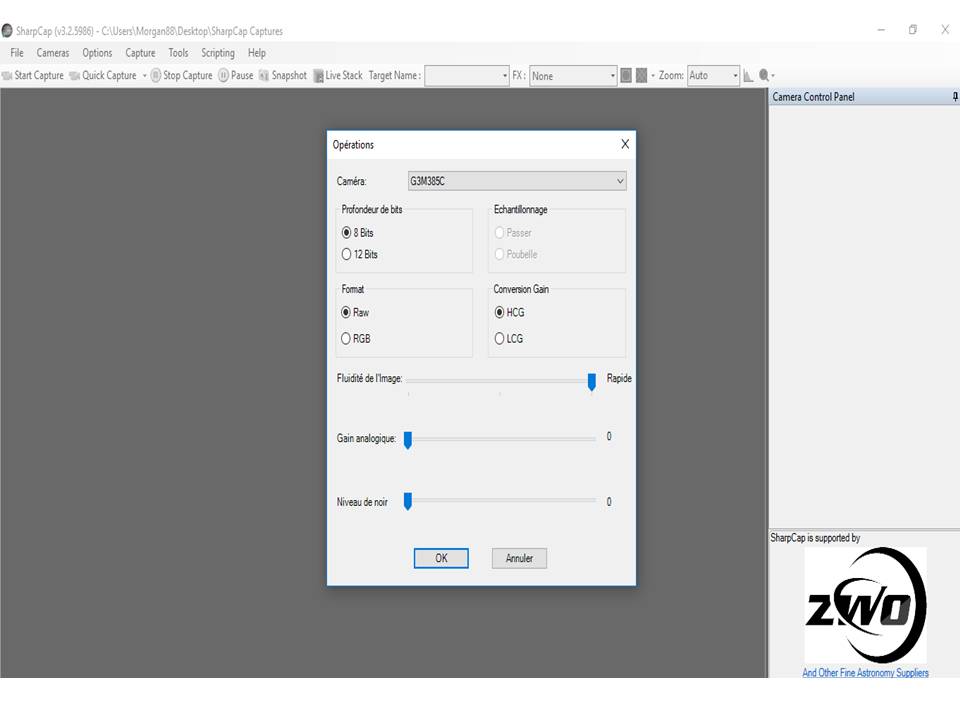Confirm the dialog with OK
The height and width of the screenshot is (720, 960).
441,559
